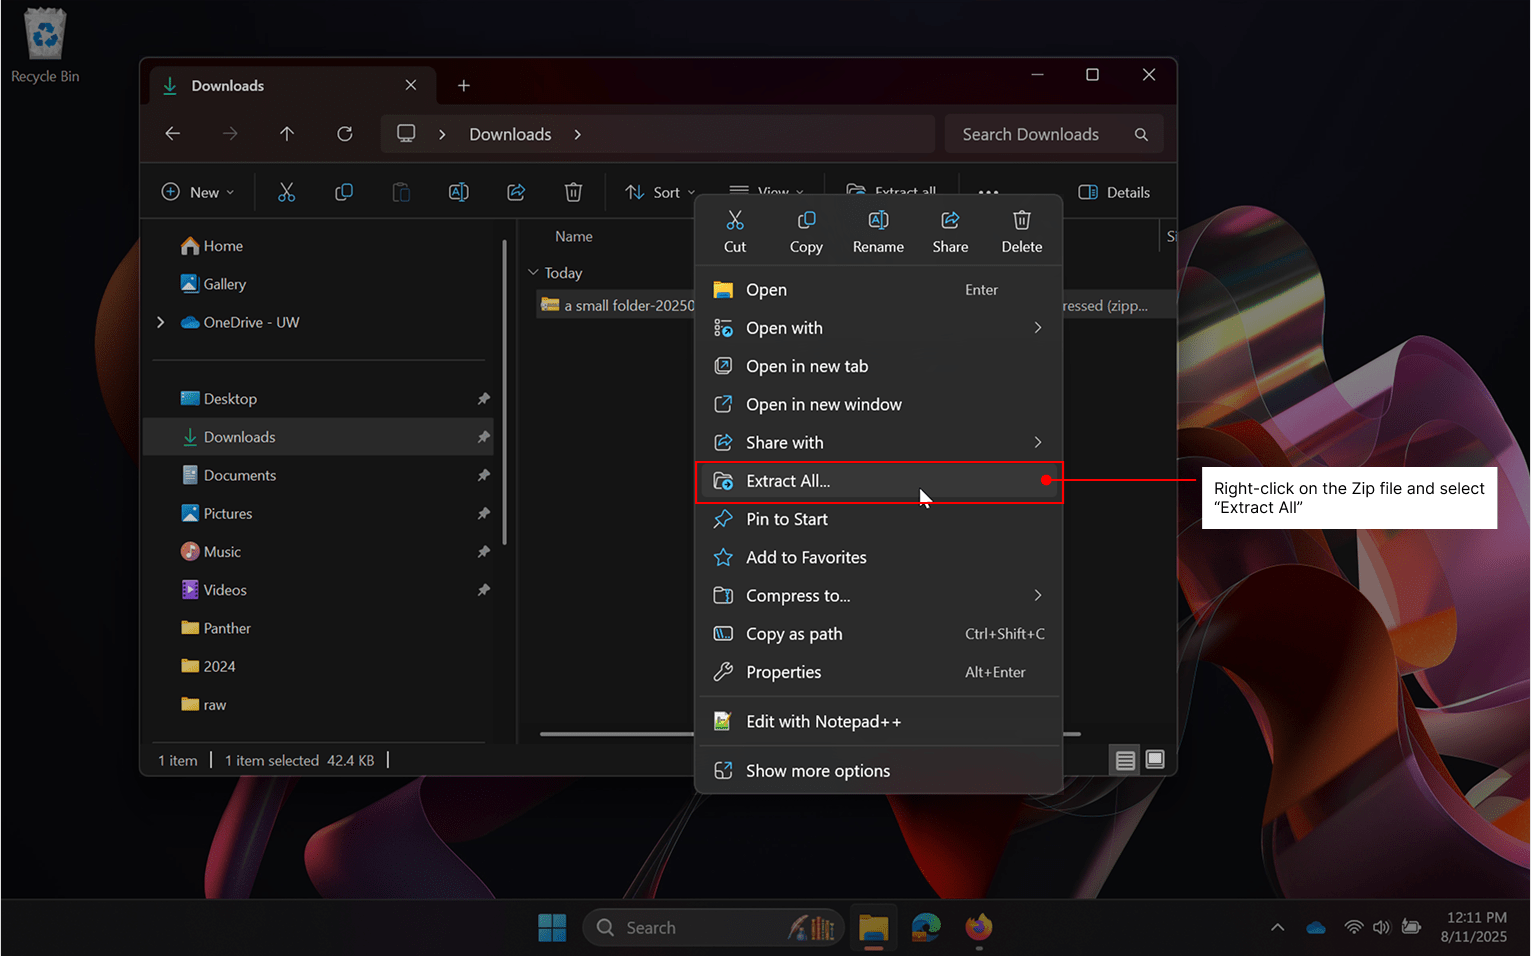Refresh the Downloads folder view

coord(344,133)
